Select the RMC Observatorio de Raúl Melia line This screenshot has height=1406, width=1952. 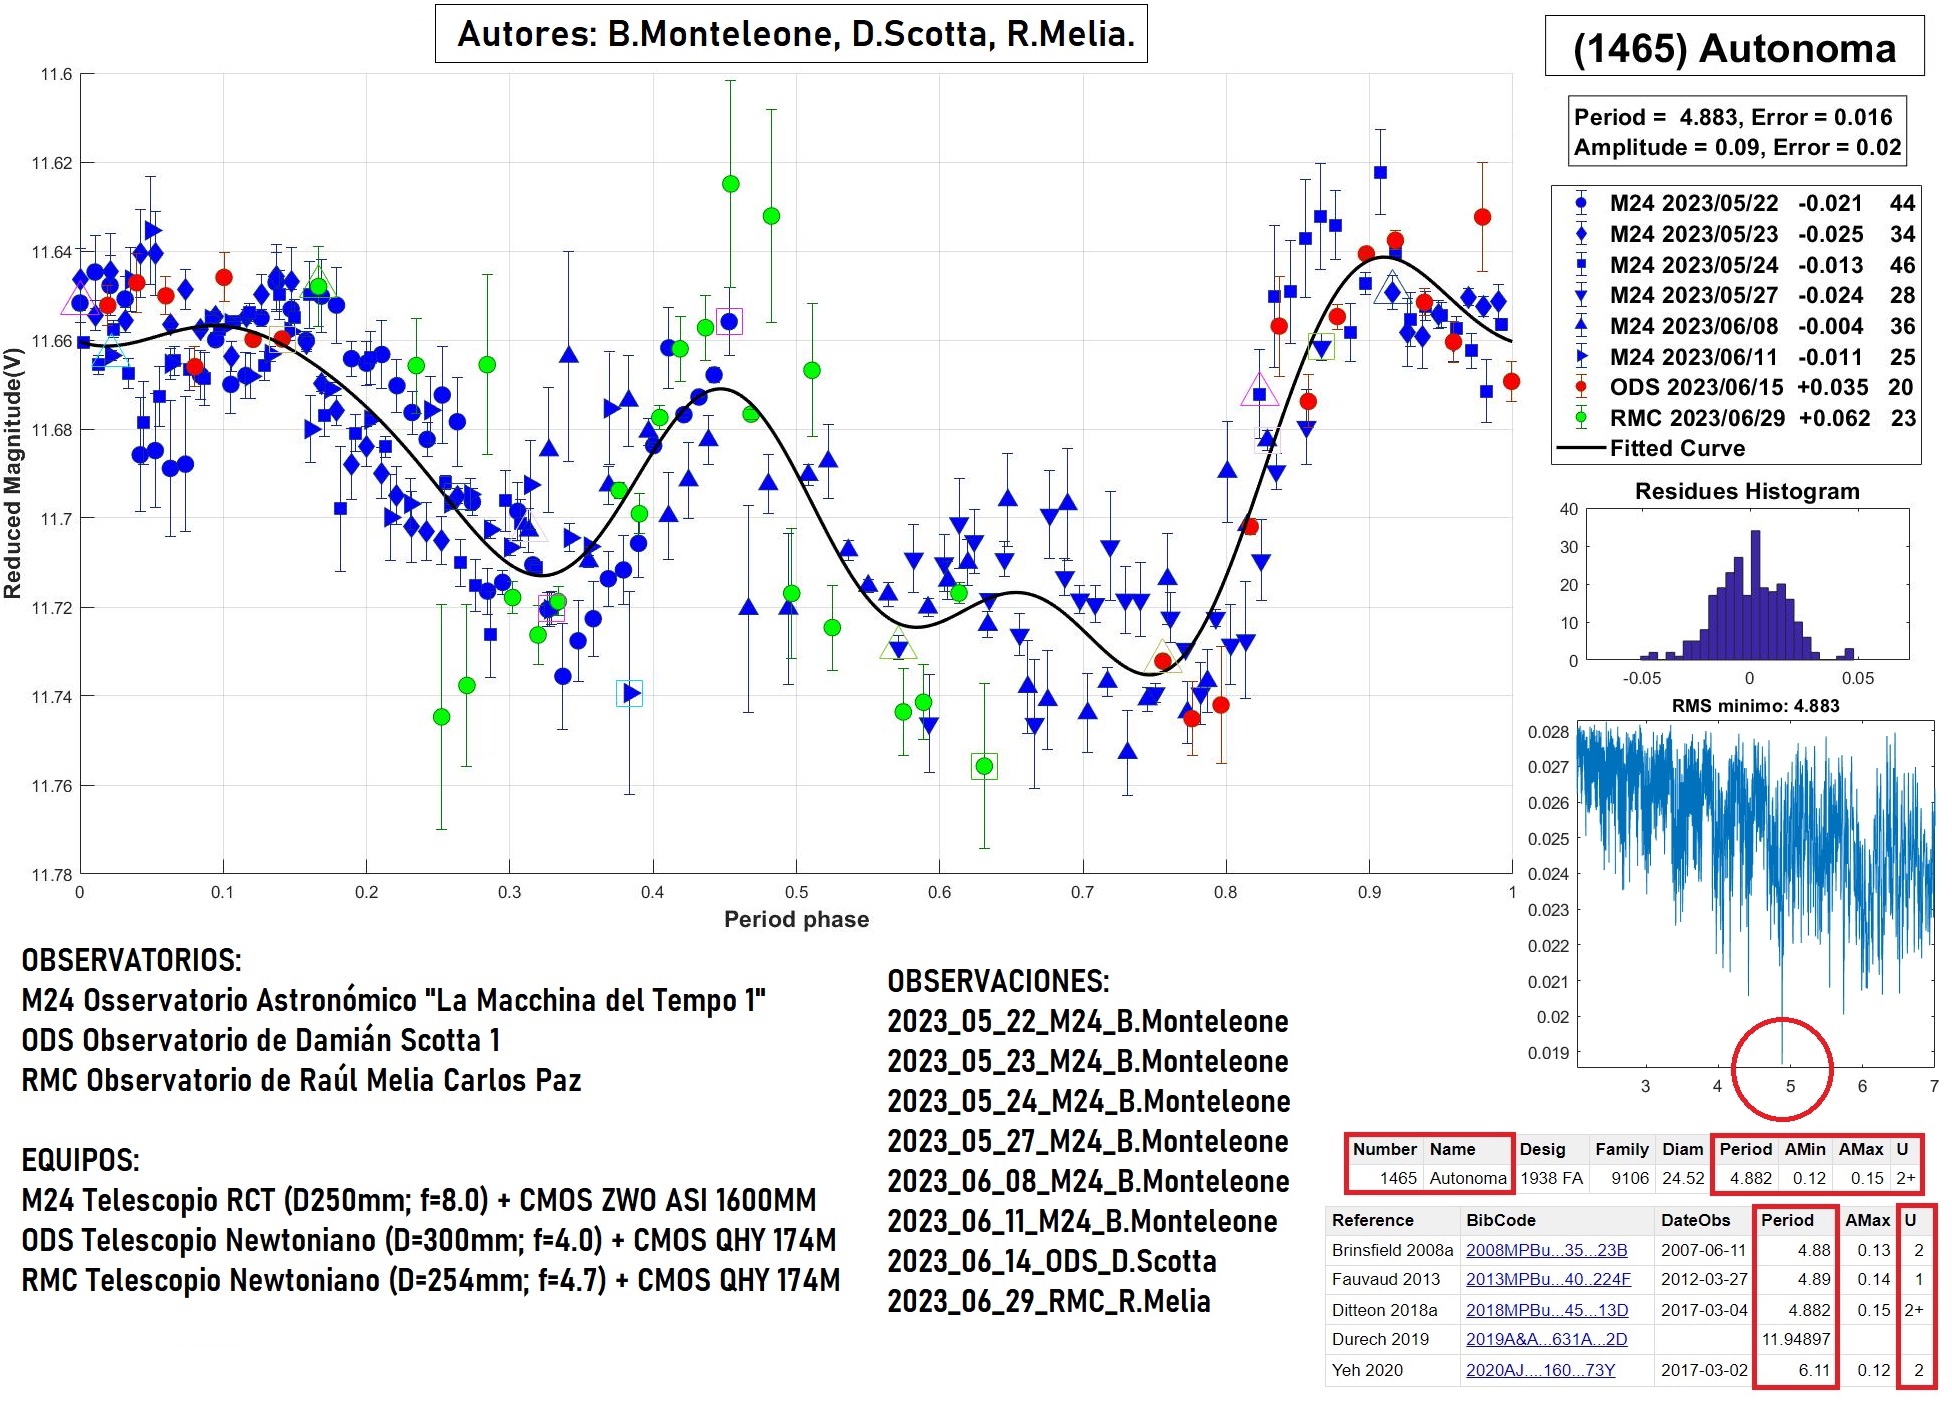301,1080
